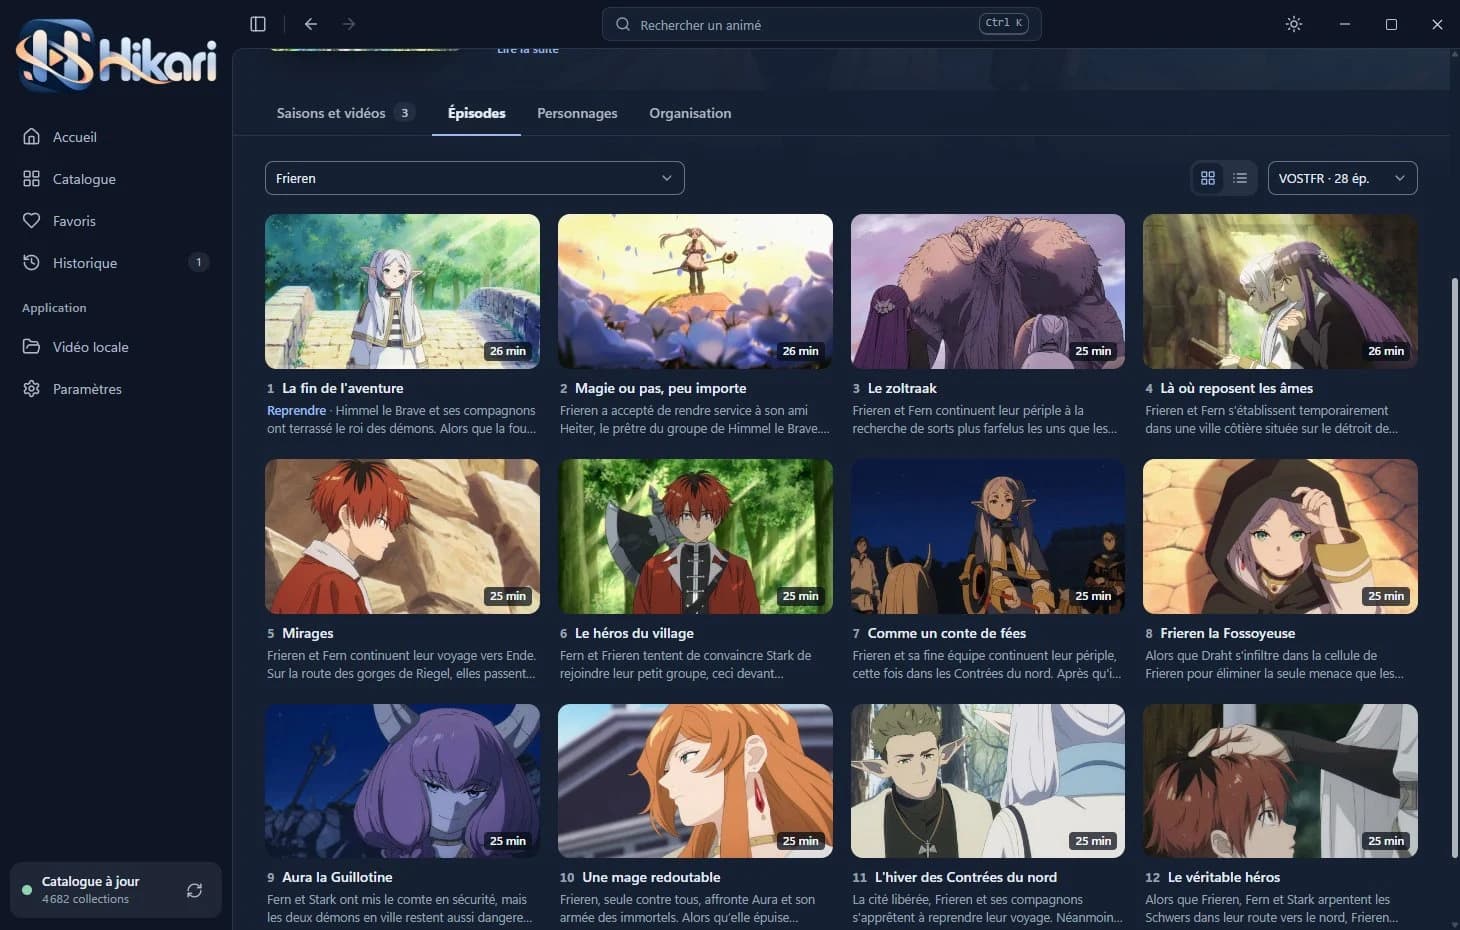Go forward with the right arrow
The height and width of the screenshot is (930, 1460).
349,24
